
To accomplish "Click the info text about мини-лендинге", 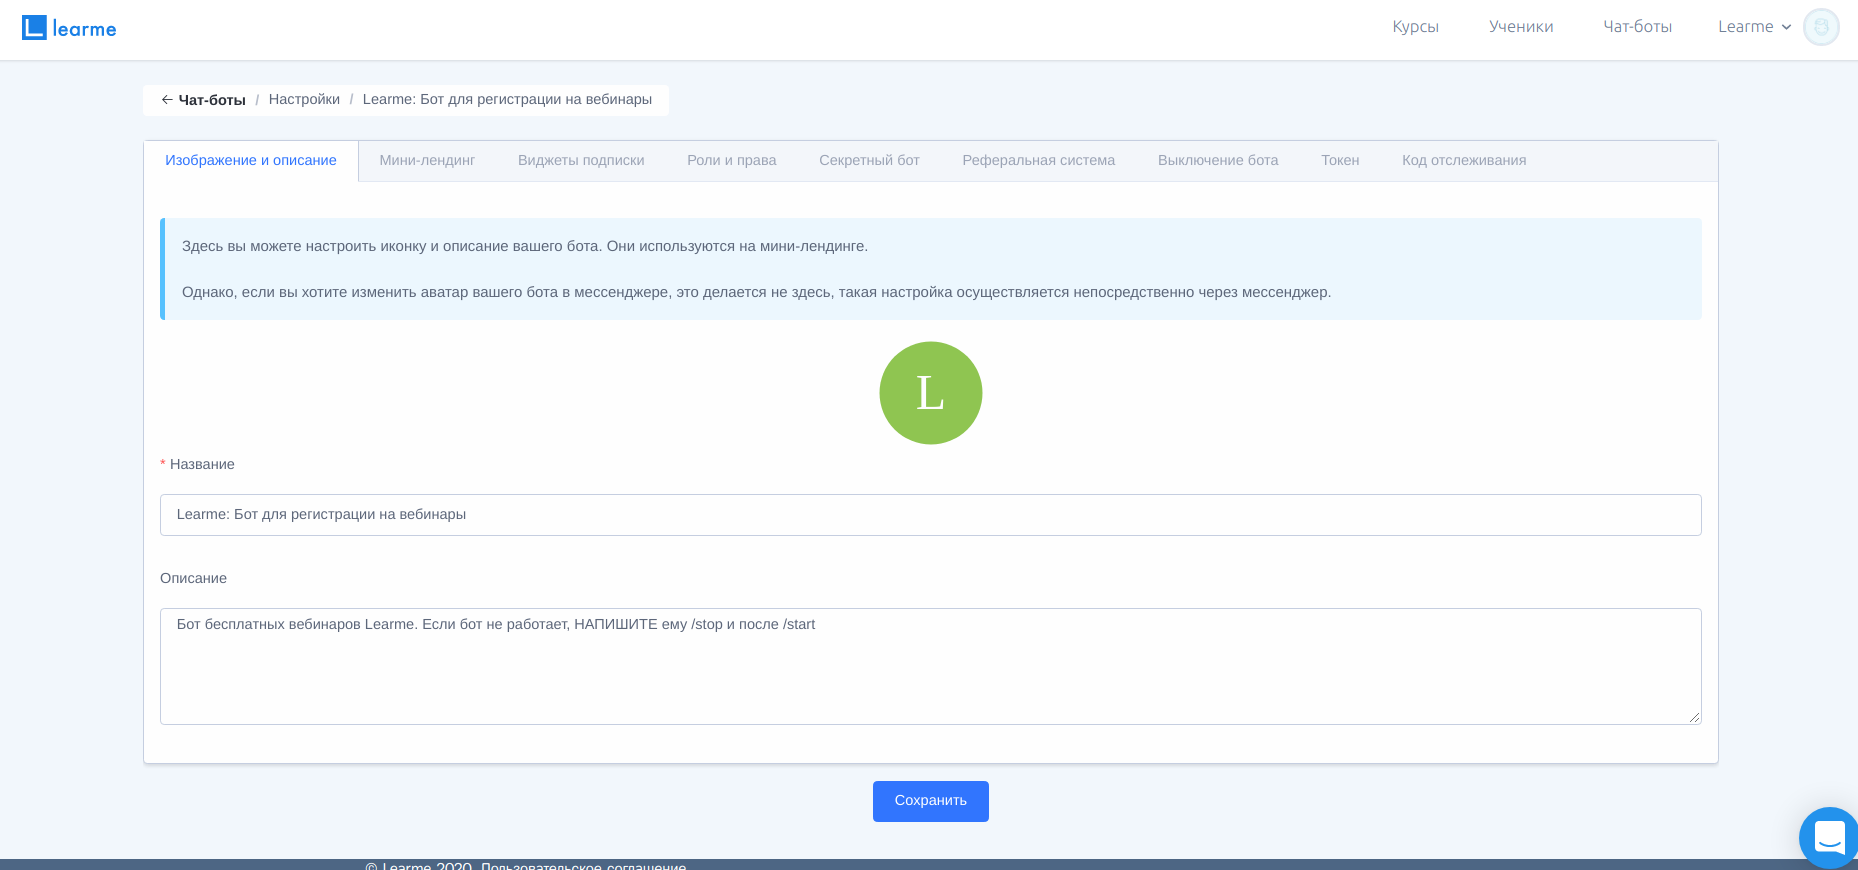I will 525,246.
